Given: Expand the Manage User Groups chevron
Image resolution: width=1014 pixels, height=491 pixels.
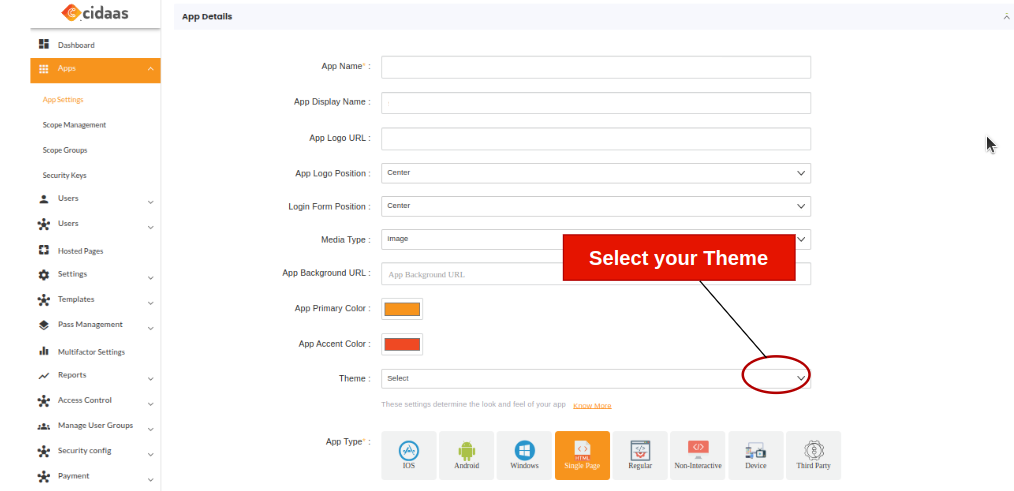Looking at the screenshot, I should 151,429.
